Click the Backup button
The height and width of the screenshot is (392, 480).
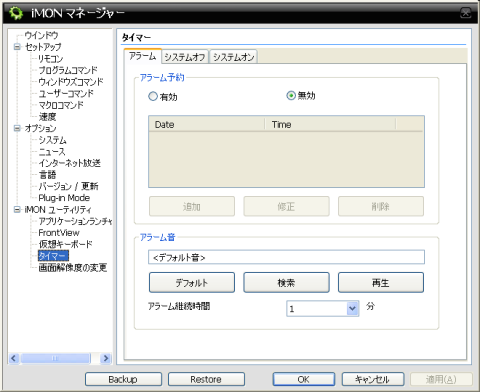[123, 379]
